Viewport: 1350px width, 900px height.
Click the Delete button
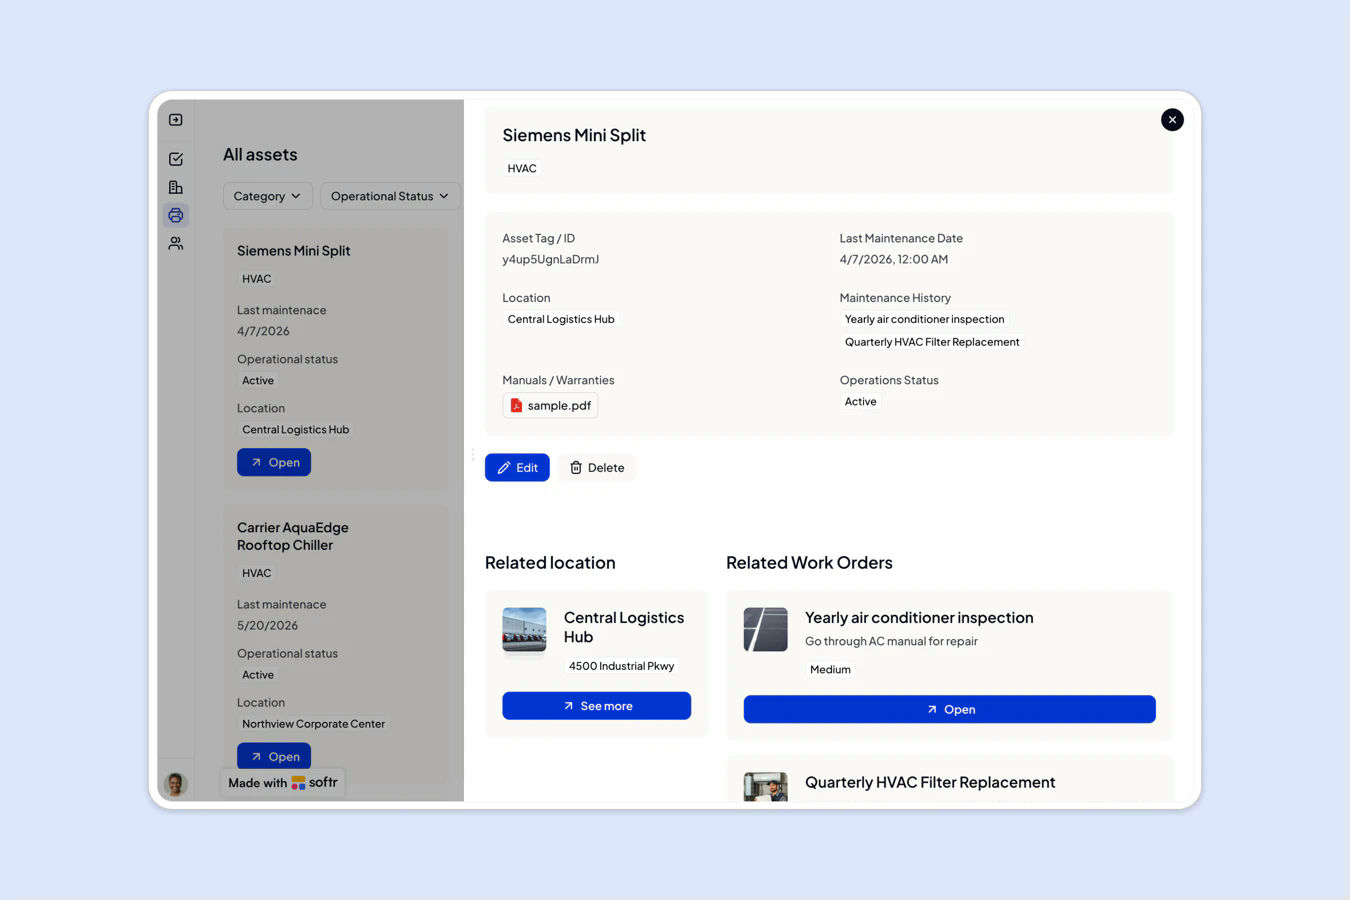point(597,467)
